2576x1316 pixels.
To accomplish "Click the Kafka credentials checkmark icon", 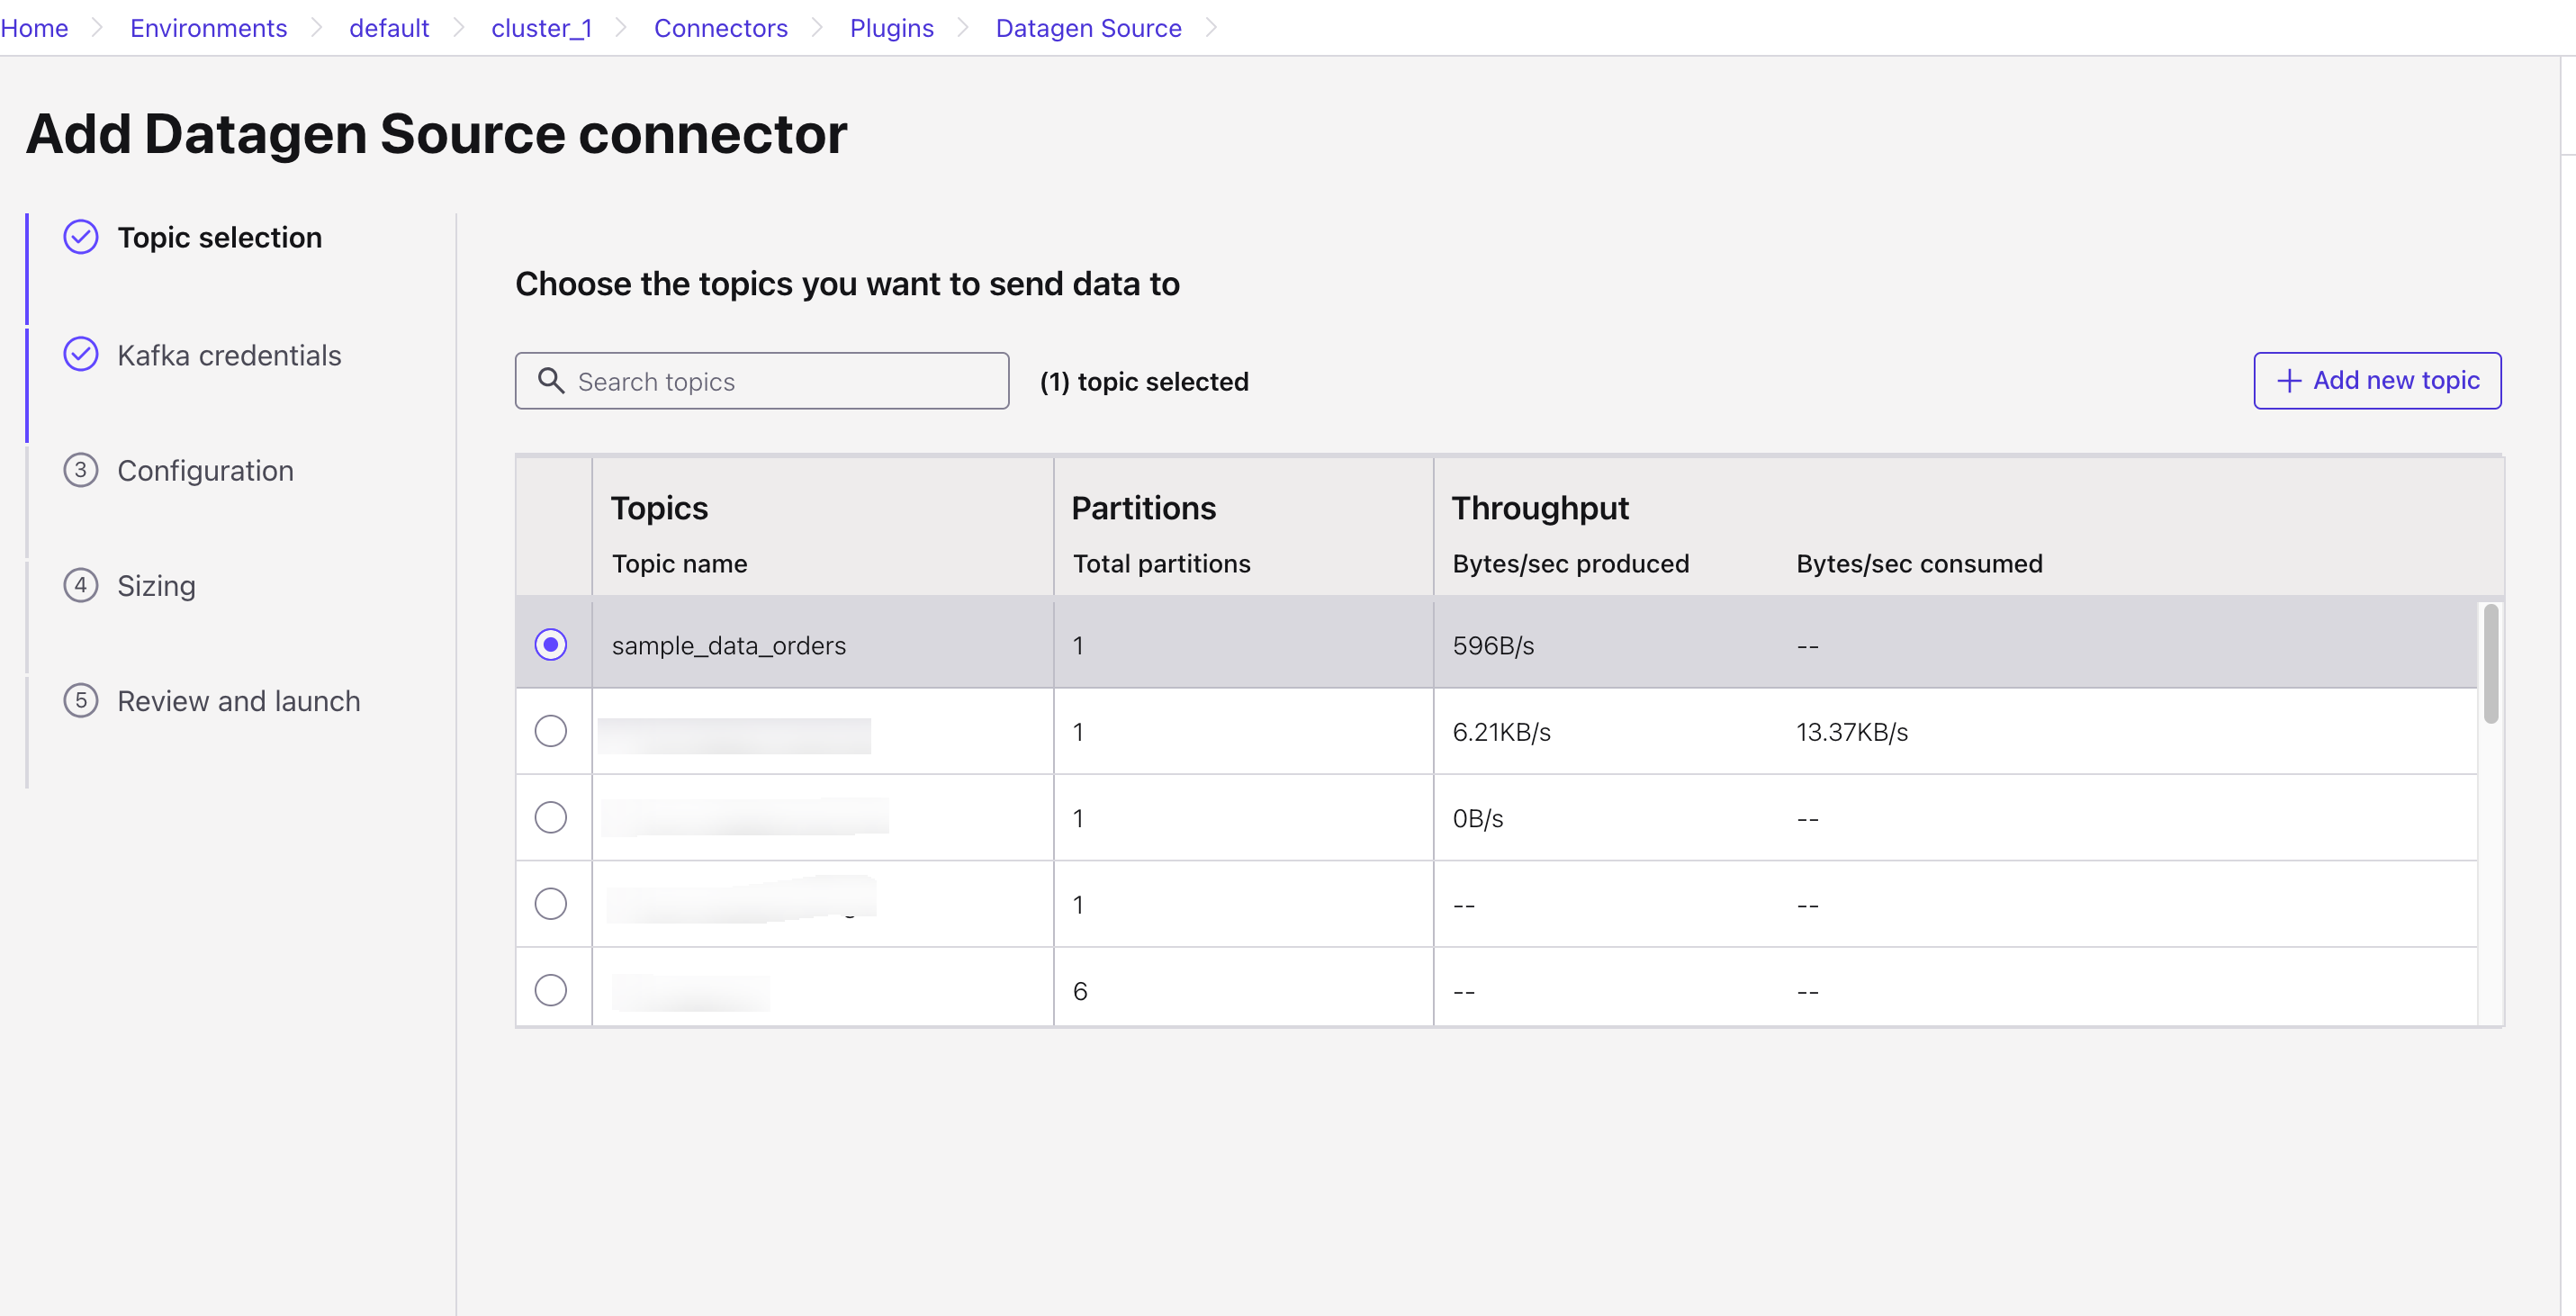I will 80,354.
